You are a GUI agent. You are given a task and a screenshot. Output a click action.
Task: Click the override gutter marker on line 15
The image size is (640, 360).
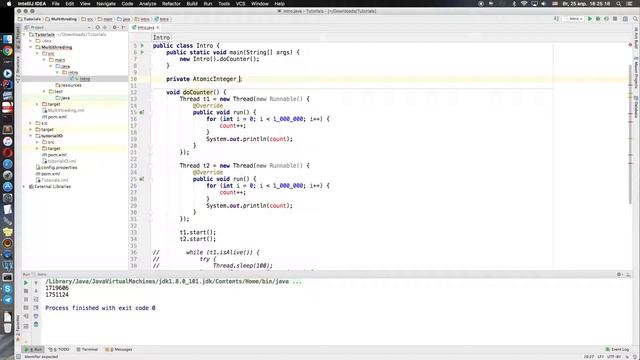click(142, 112)
